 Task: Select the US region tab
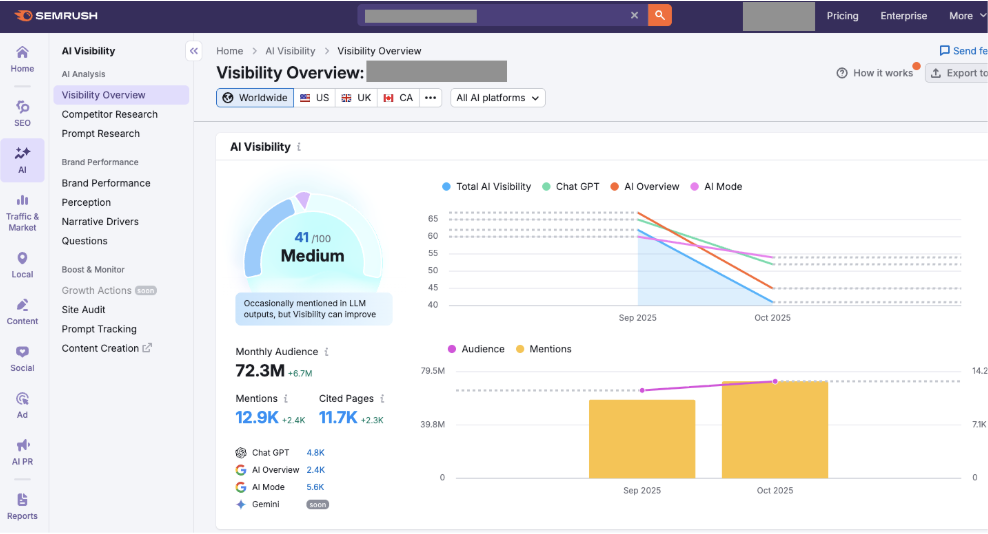click(315, 98)
